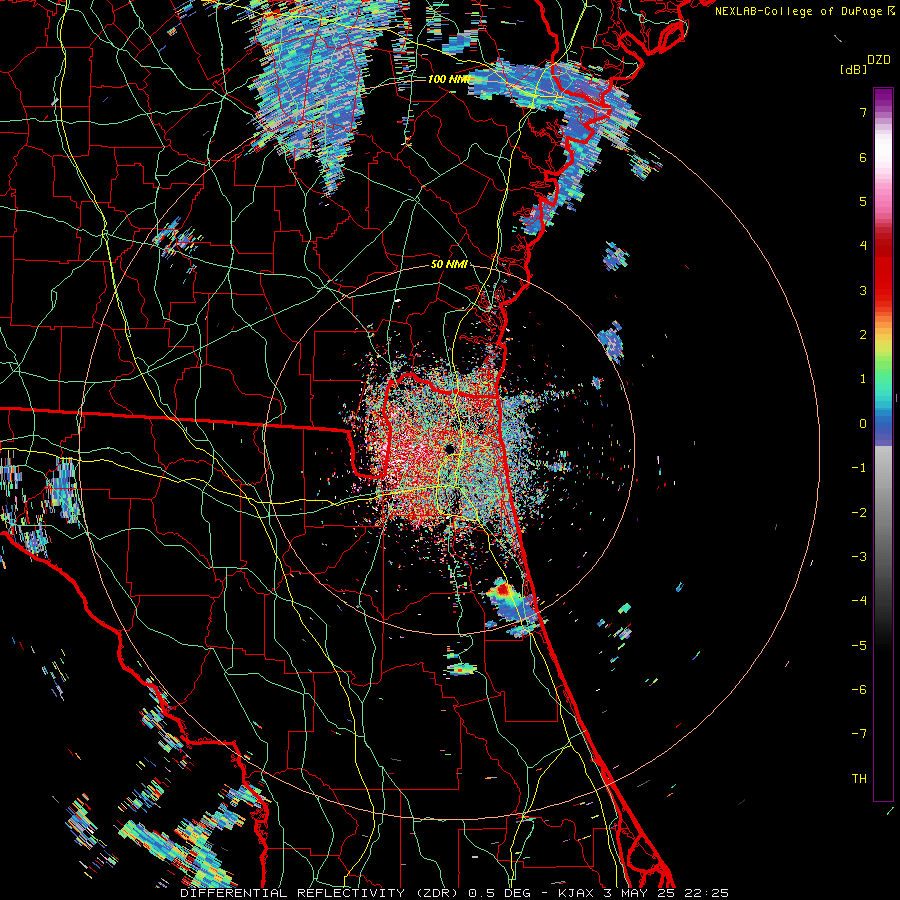Click the 5 value on color scale
This screenshot has width=900, height=900.
(x=863, y=201)
